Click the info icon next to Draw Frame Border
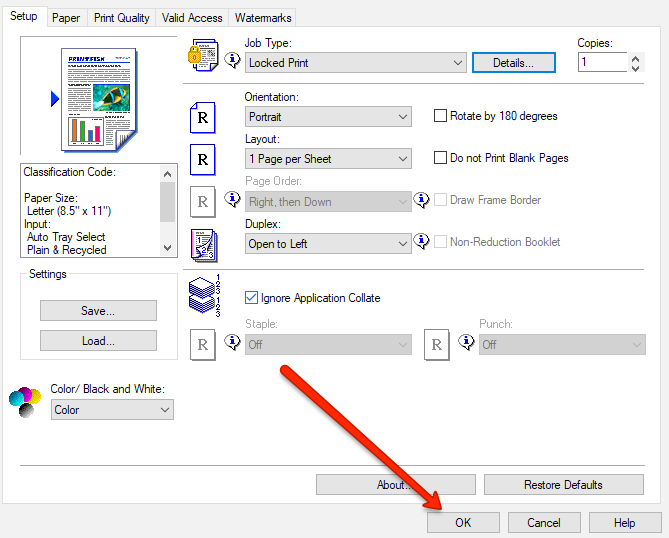Image resolution: width=669 pixels, height=538 pixels. click(x=422, y=200)
